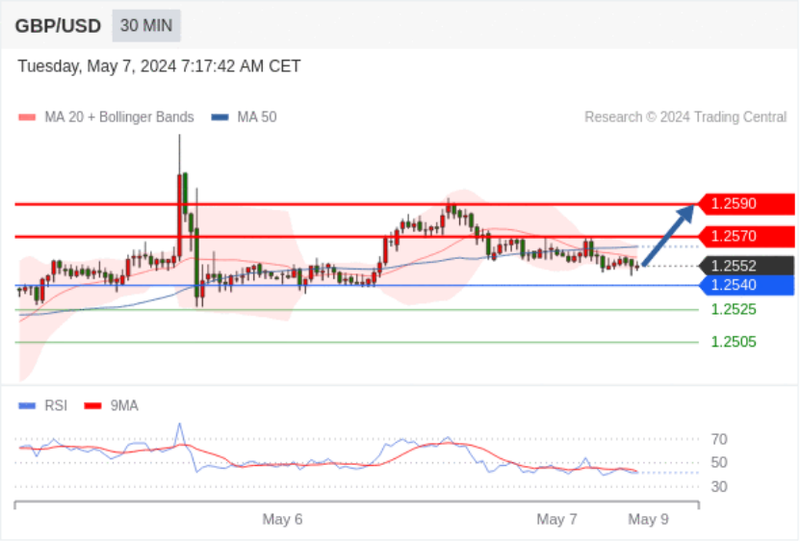The image size is (800, 542).
Task: Select the 1.2570 red resistance tag
Action: coord(746,236)
